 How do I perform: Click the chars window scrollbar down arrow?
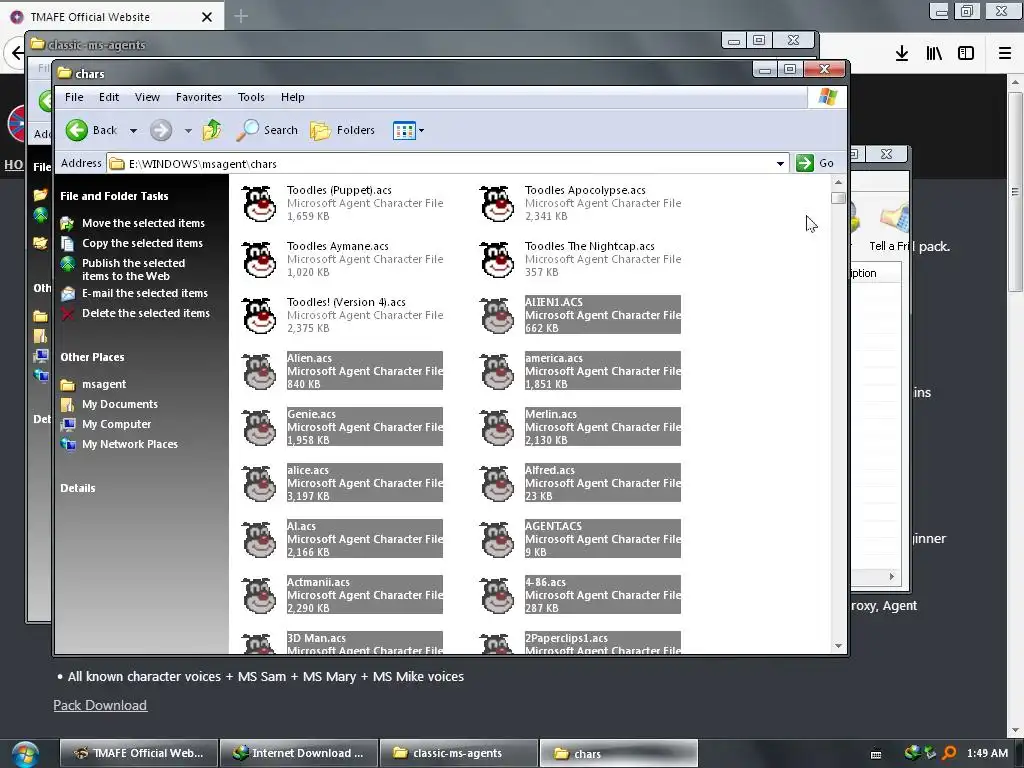pyautogui.click(x=839, y=646)
